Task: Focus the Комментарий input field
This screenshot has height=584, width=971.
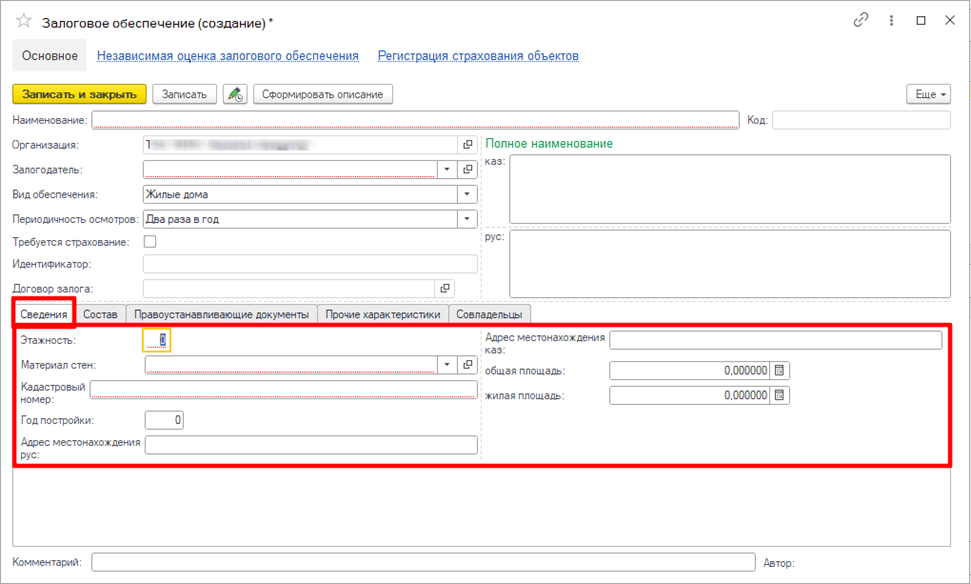Action: click(x=424, y=562)
